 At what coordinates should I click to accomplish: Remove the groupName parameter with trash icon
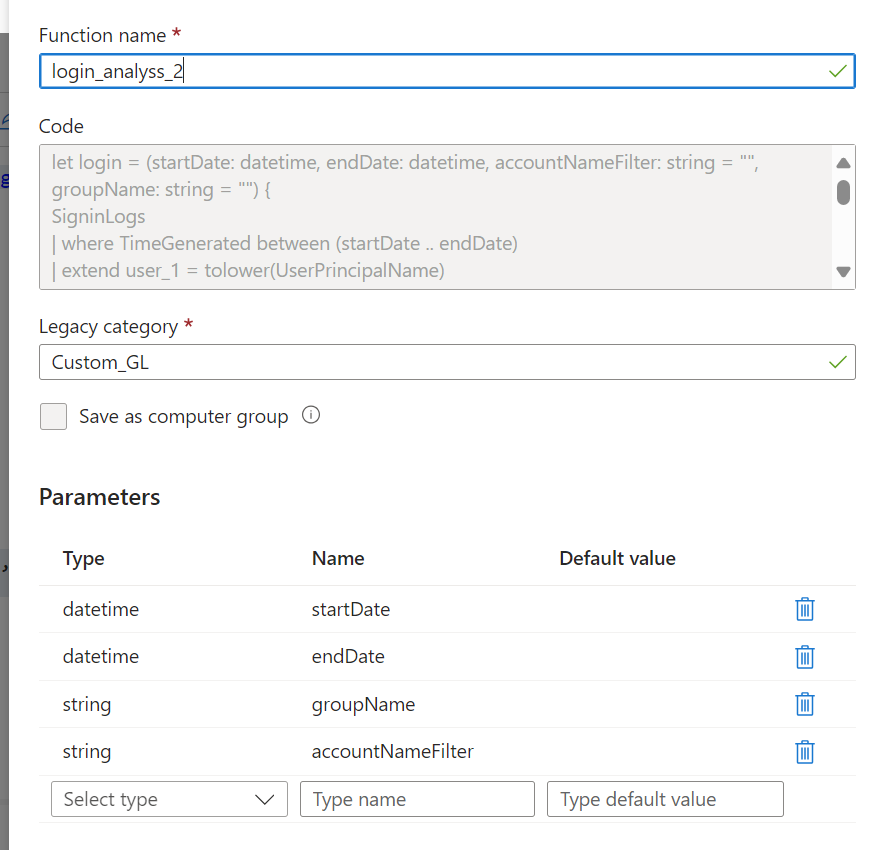(805, 704)
